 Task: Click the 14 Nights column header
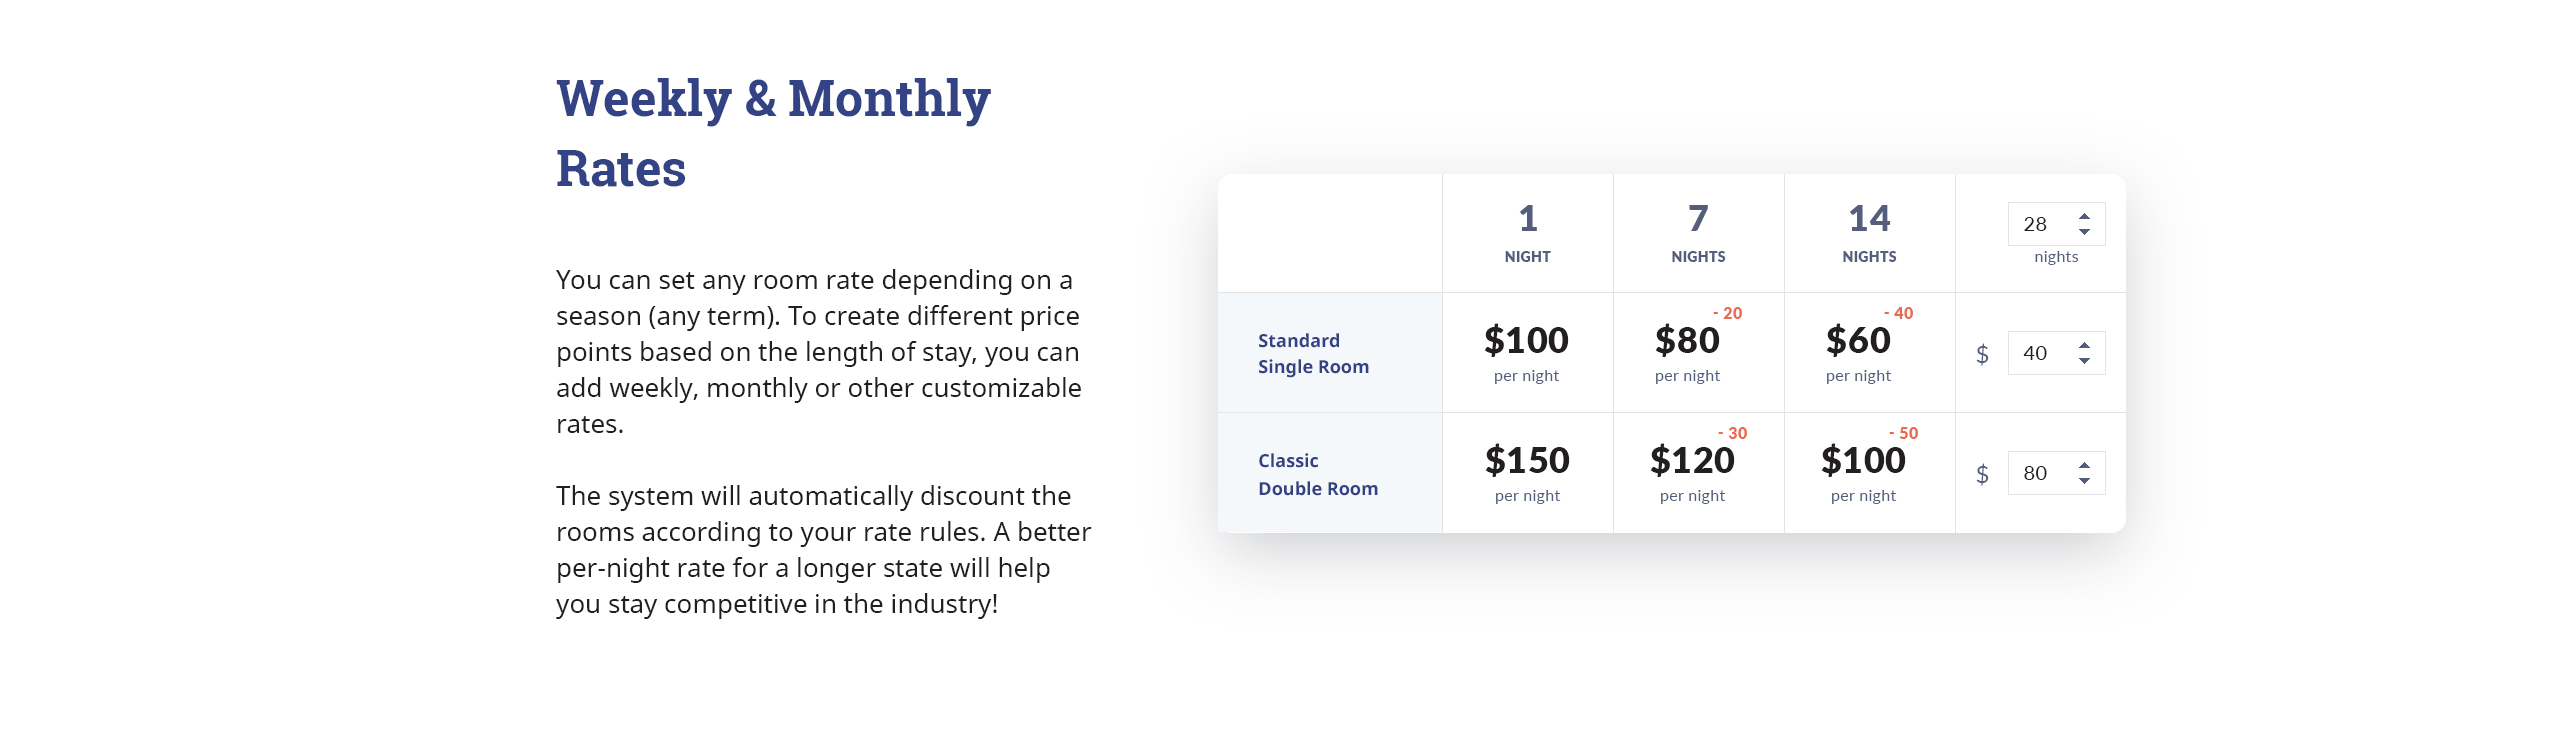pos(1869,233)
